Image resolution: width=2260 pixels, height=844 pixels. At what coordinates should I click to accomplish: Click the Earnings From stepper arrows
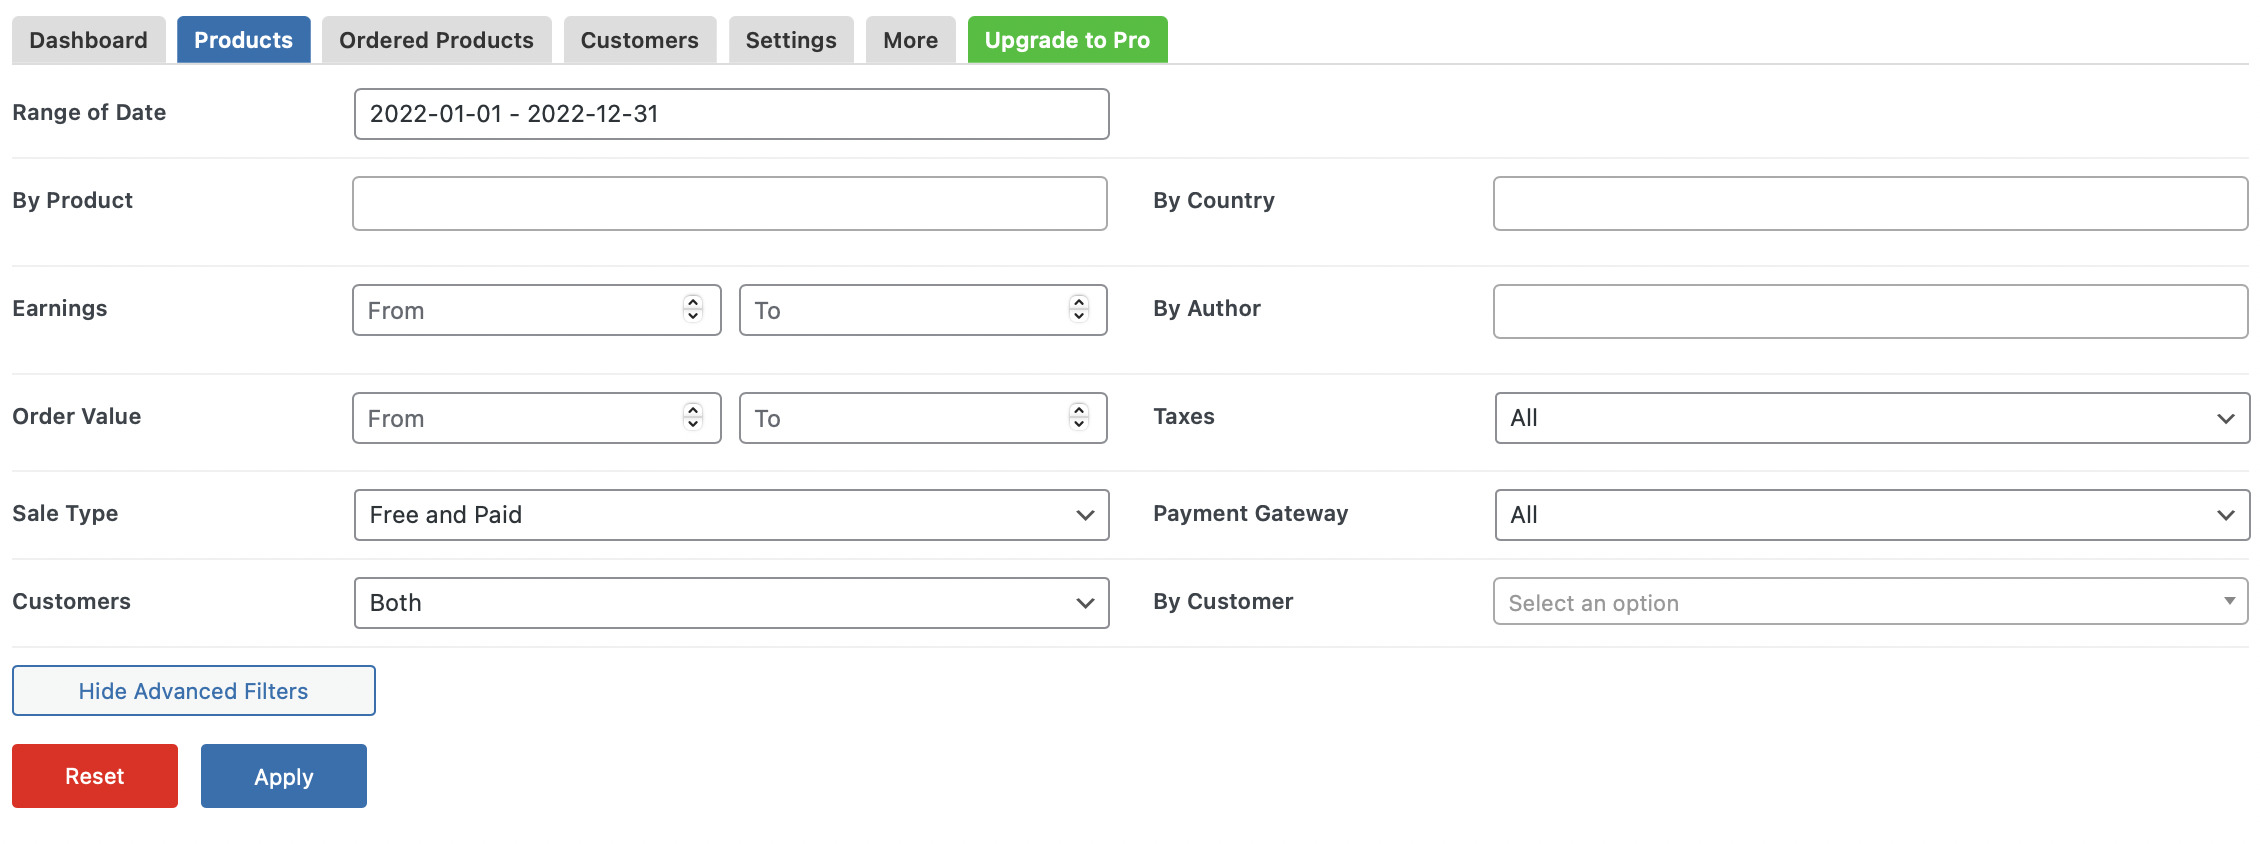point(693,309)
